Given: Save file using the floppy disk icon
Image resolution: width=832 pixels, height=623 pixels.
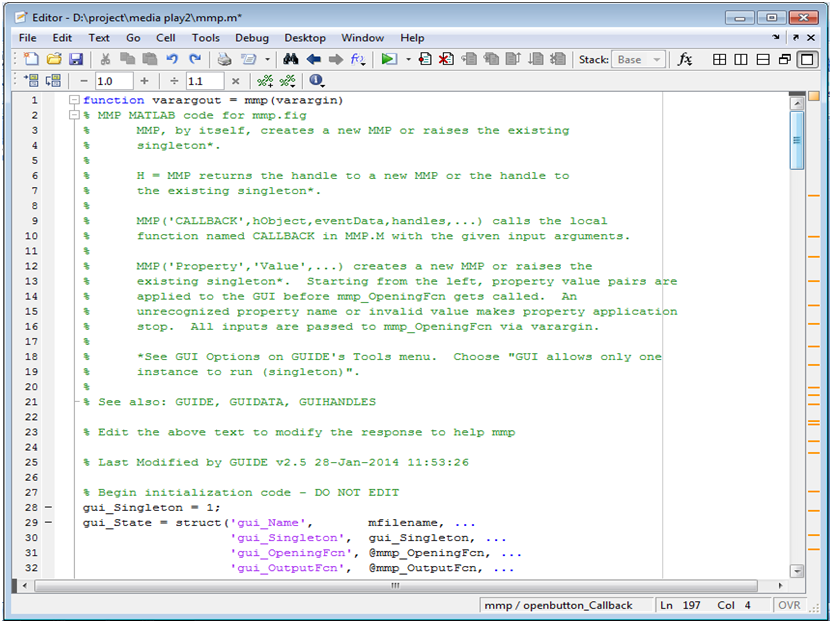Looking at the screenshot, I should (76, 59).
